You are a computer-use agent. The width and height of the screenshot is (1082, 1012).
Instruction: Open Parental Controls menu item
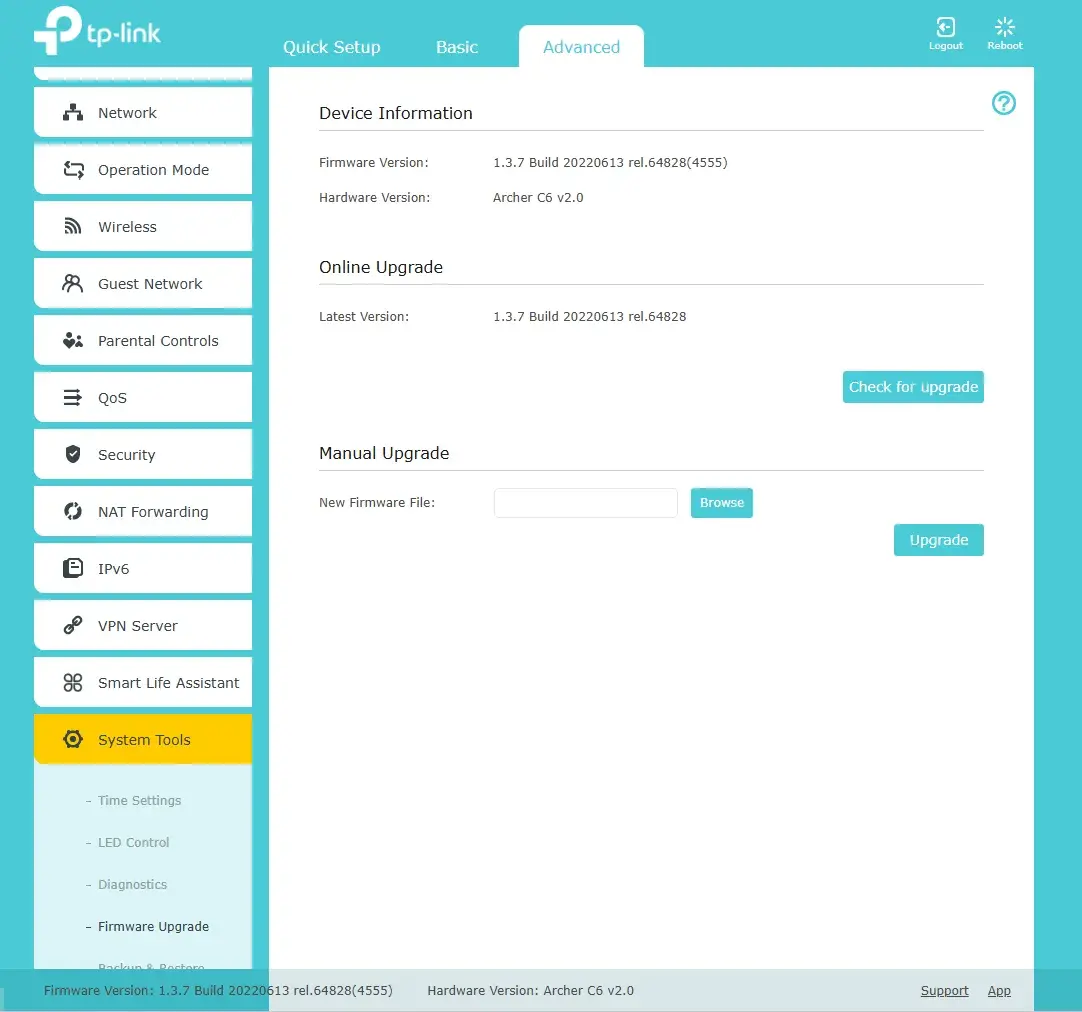143,341
